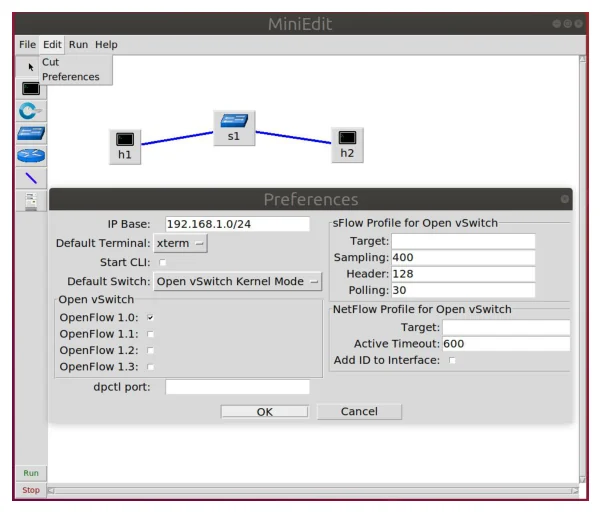The height and width of the screenshot is (513, 601).
Task: Toggle Add ID to Interface checkbox
Action: point(452,360)
